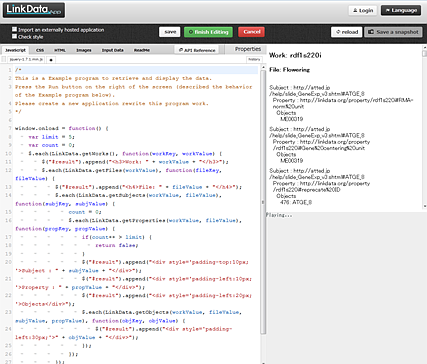427x364 pixels.
Task: Click the history button above the editor
Action: click(x=254, y=59)
